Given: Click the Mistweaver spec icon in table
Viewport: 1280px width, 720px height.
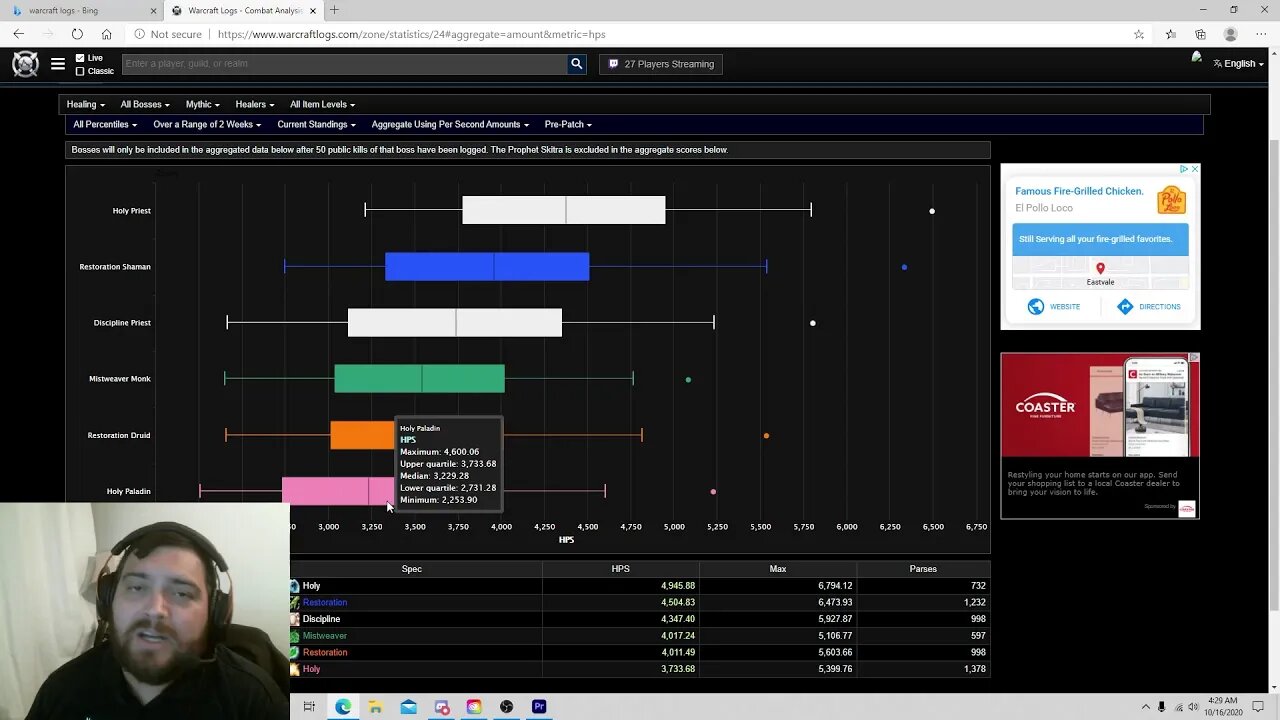Looking at the screenshot, I should coord(294,636).
